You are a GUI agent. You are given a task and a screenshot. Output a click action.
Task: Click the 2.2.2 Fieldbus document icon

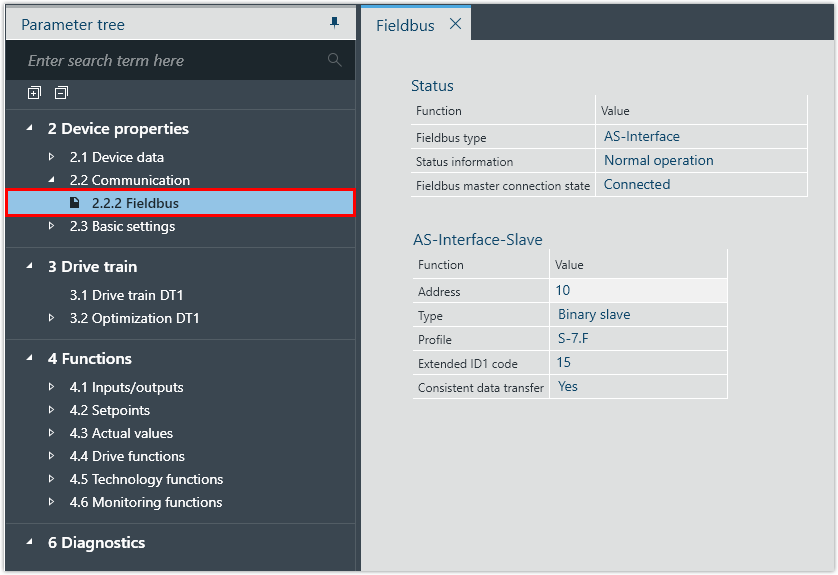pos(75,203)
